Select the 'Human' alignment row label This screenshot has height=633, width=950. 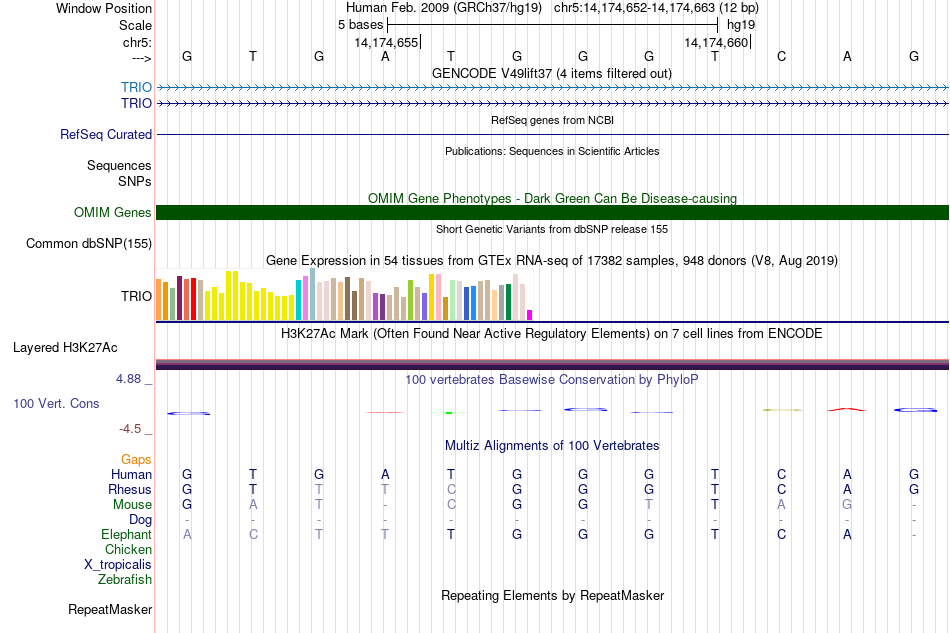pyautogui.click(x=131, y=474)
